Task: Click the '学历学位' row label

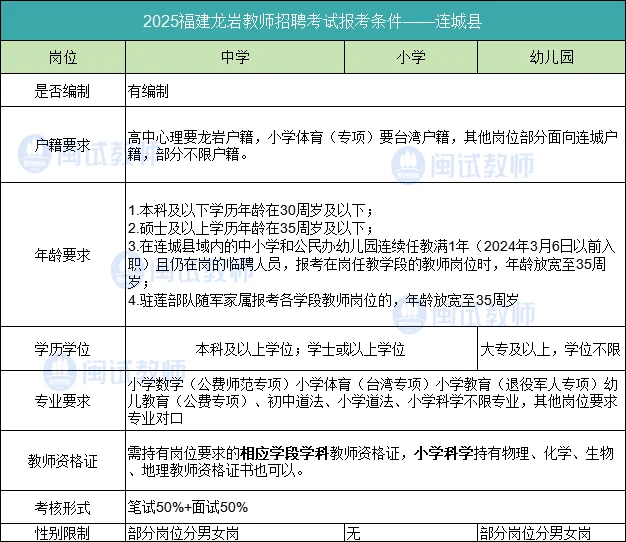Action: coord(62,349)
